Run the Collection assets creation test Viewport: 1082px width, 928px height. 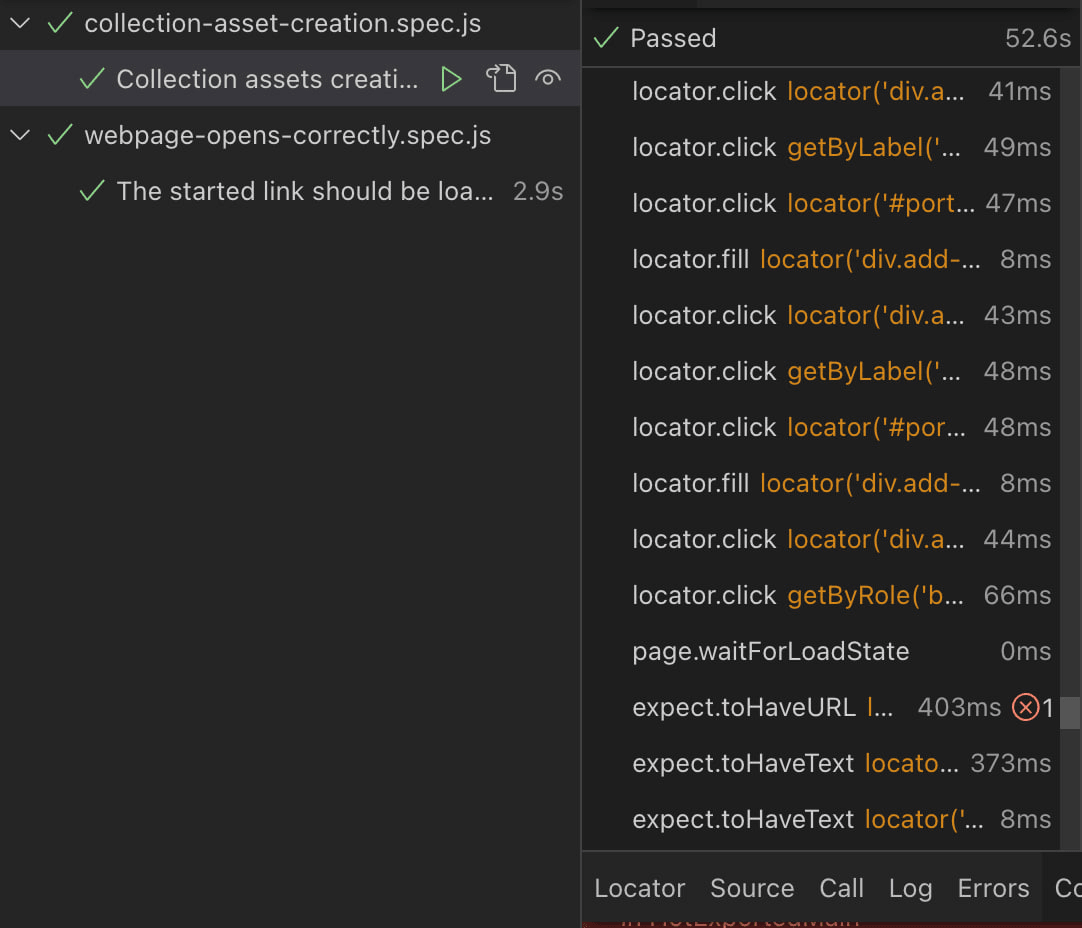point(451,79)
